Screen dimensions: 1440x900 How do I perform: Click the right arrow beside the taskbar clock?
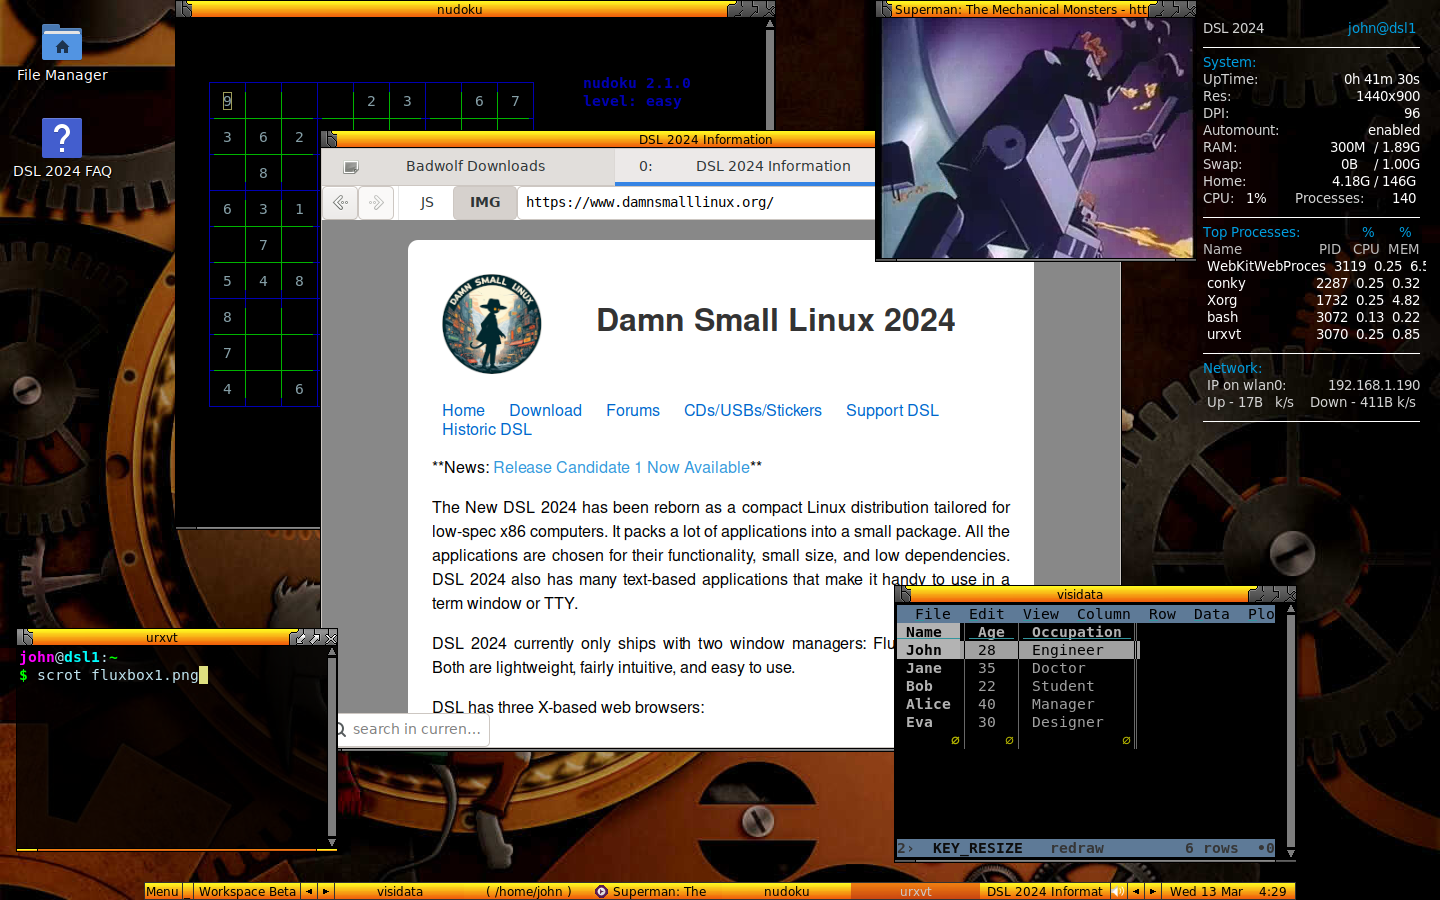[x=1153, y=891]
